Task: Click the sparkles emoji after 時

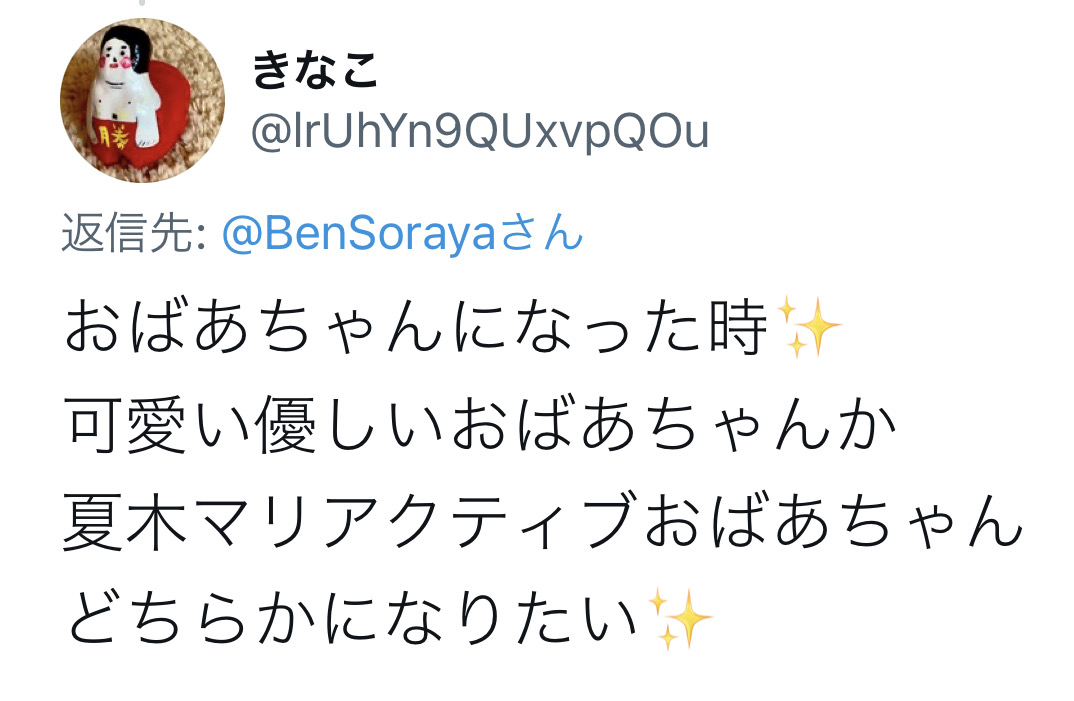Action: click(x=809, y=327)
